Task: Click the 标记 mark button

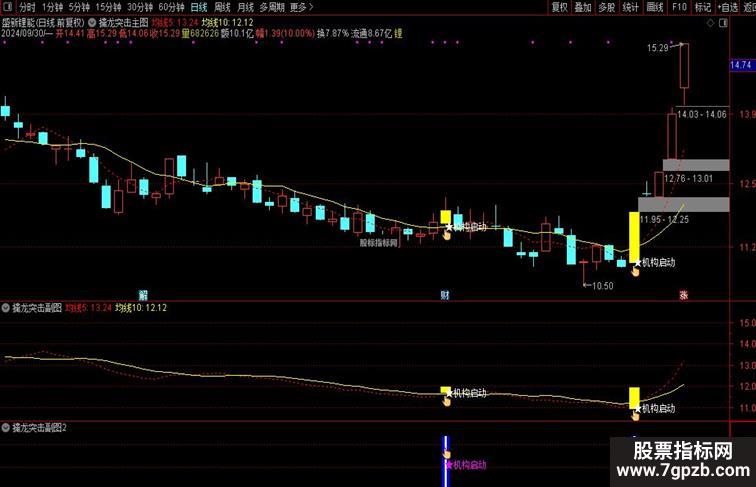Action: [702, 7]
